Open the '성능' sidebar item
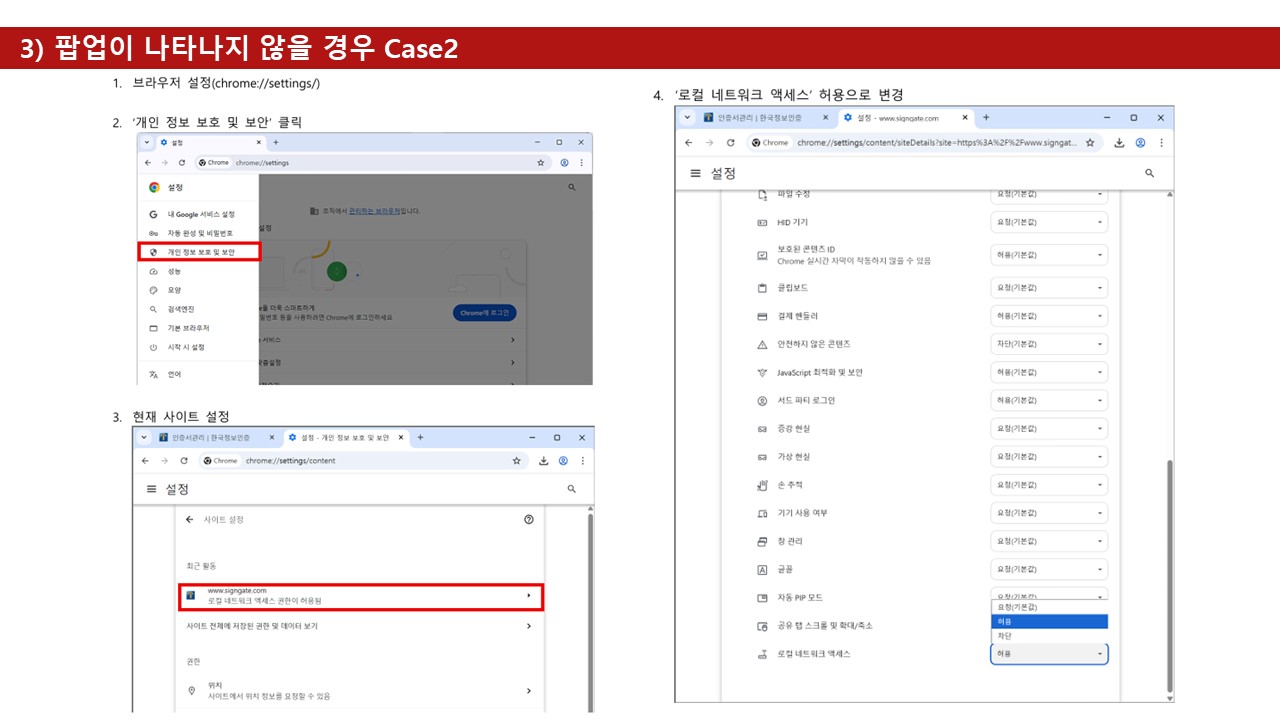Viewport: 1280px width, 720px height. tap(174, 271)
